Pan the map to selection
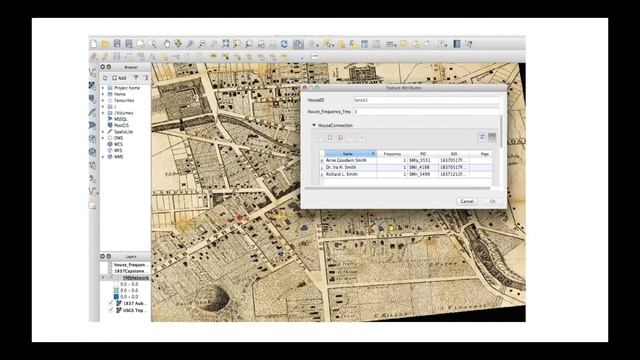640x360 pixels. (178, 44)
